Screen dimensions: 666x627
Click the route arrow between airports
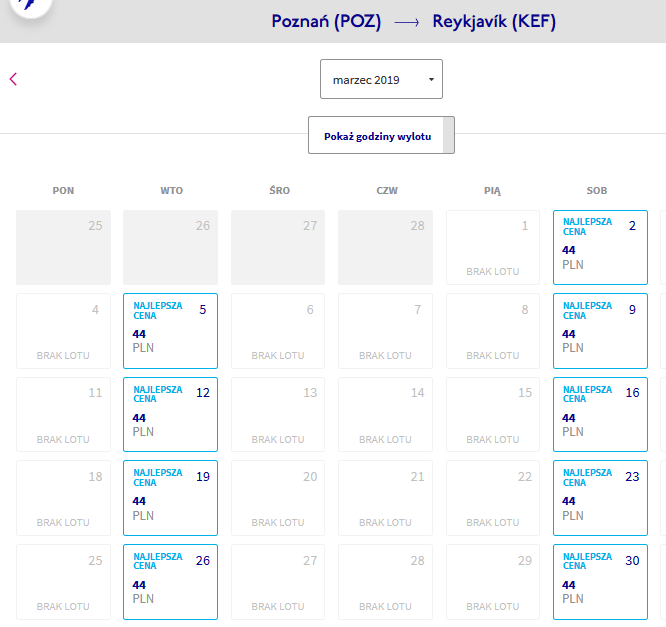(406, 23)
